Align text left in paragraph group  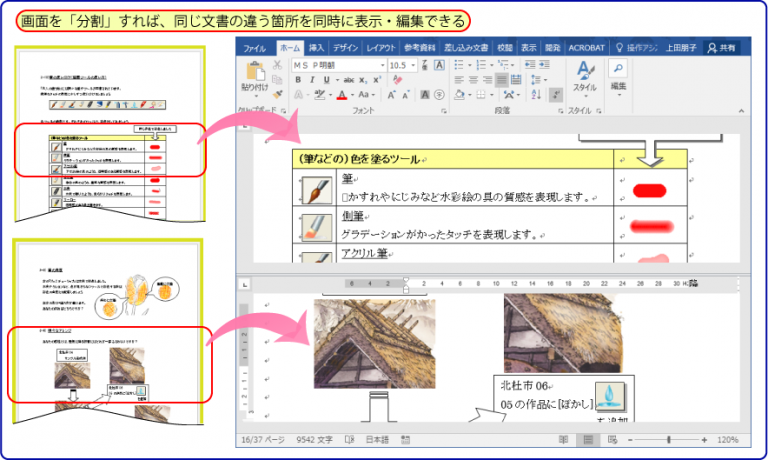459,80
